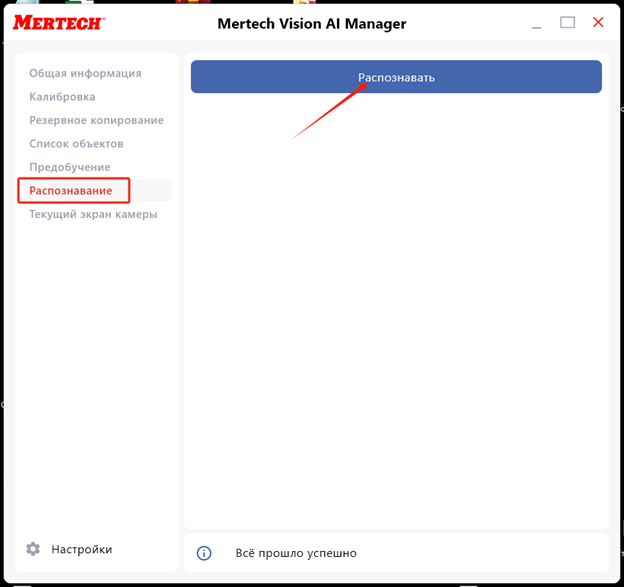
Task: Close the Mertech Vision AI Manager window
Action: [598, 22]
